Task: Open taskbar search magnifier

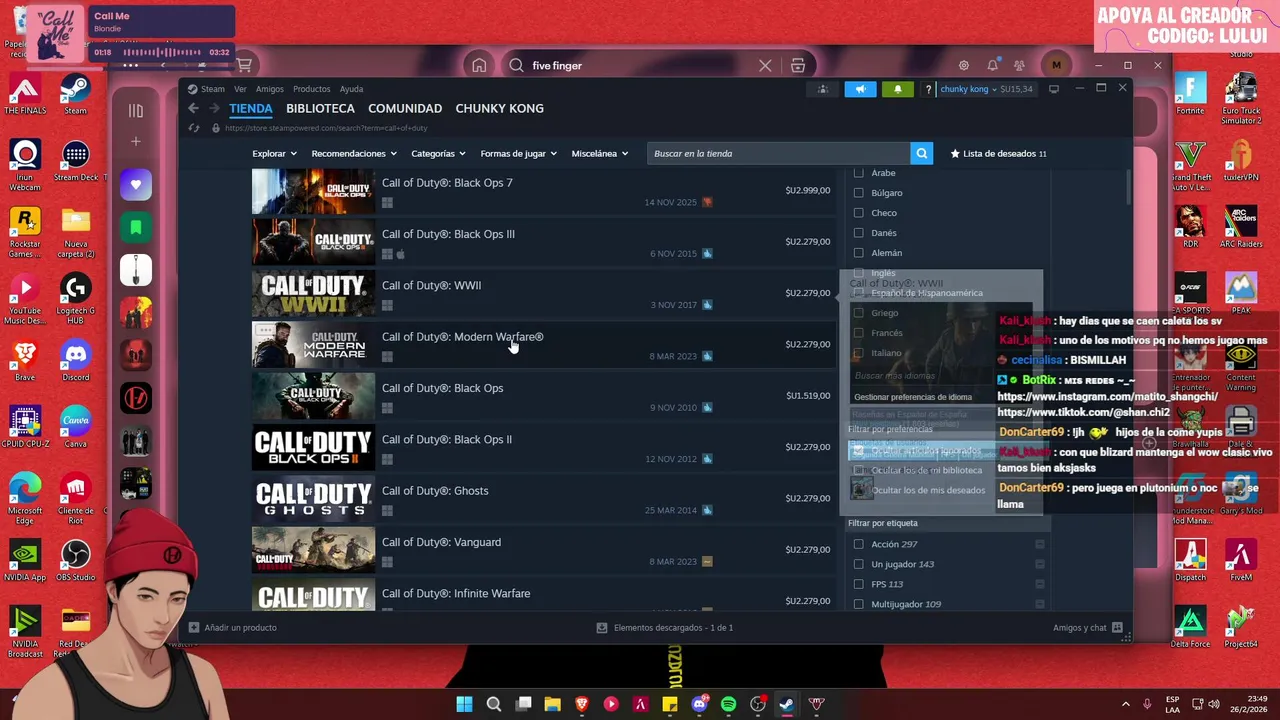Action: [493, 704]
